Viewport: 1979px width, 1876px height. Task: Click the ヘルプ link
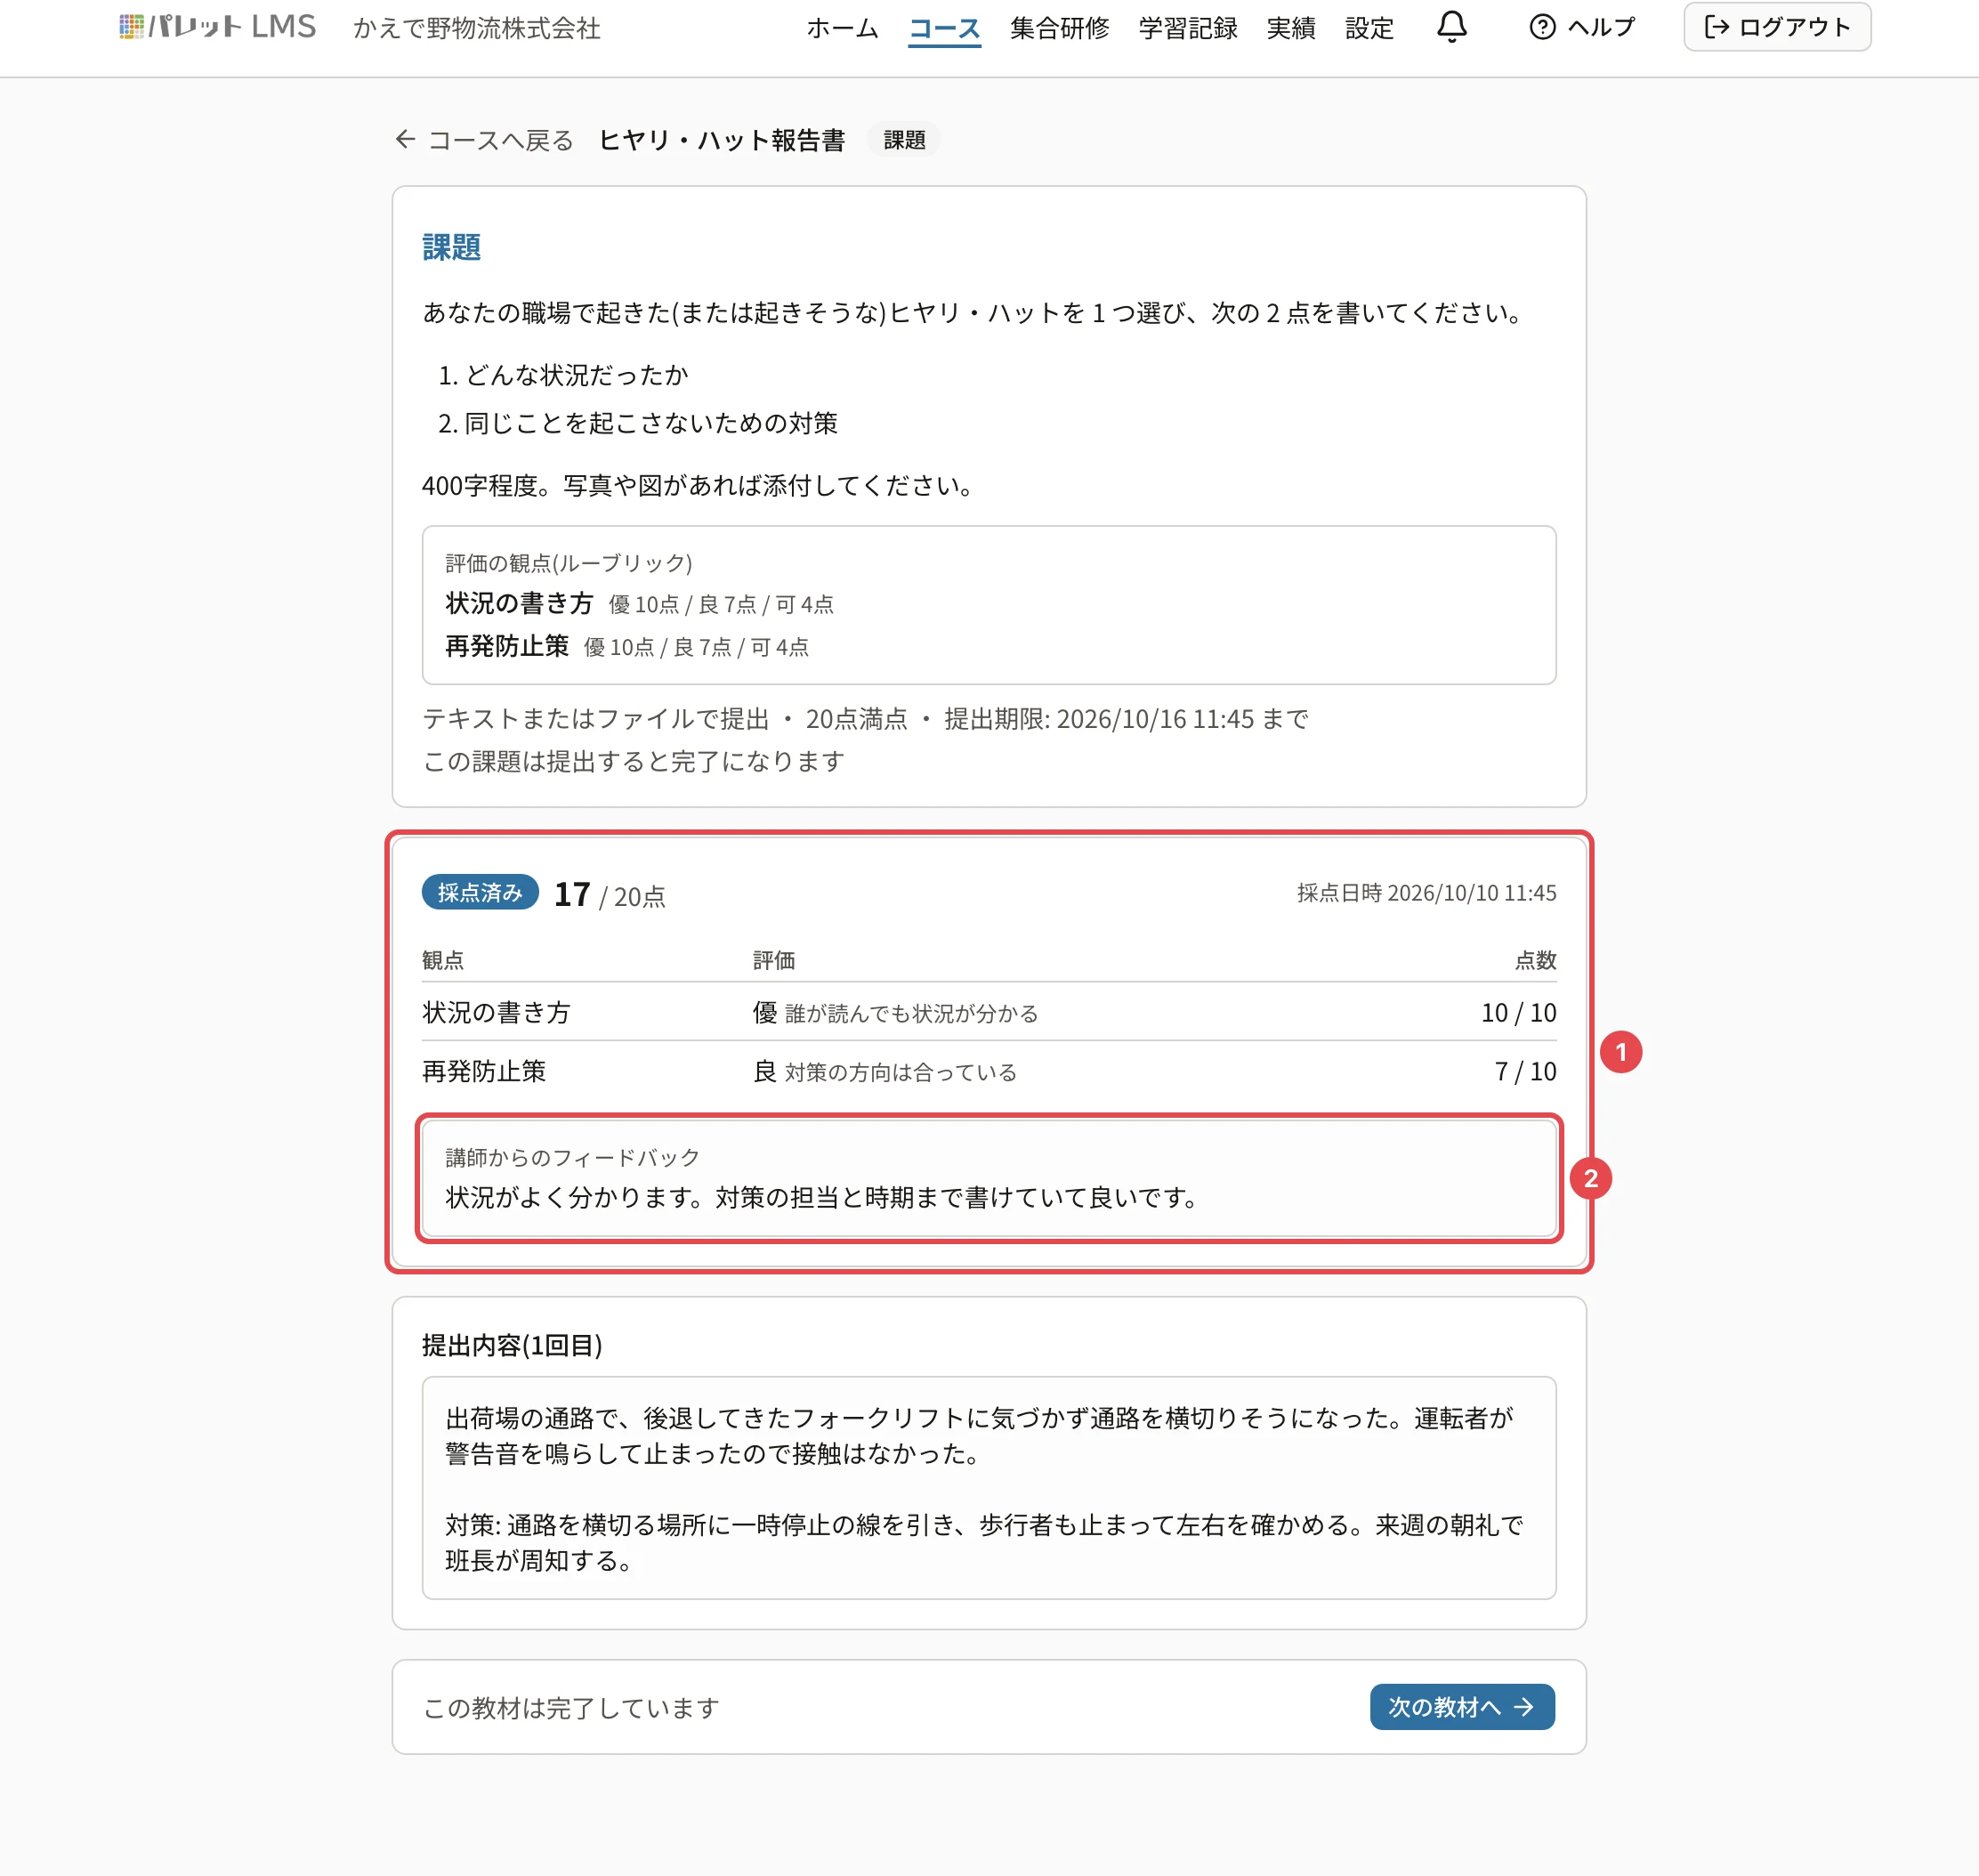coord(1582,27)
